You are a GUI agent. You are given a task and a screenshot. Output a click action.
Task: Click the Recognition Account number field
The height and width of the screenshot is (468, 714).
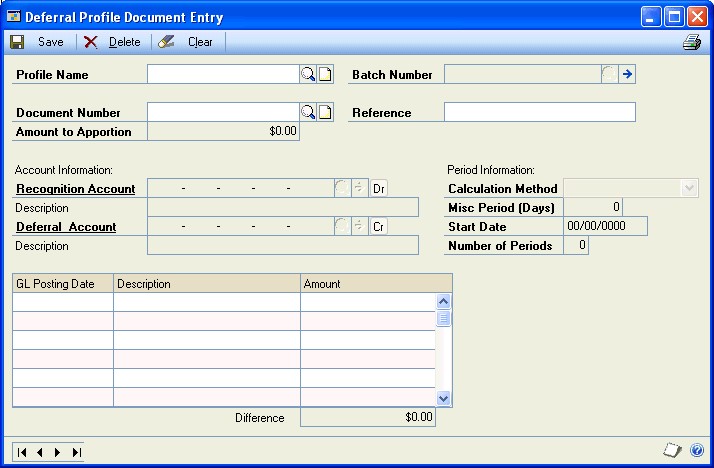point(240,188)
